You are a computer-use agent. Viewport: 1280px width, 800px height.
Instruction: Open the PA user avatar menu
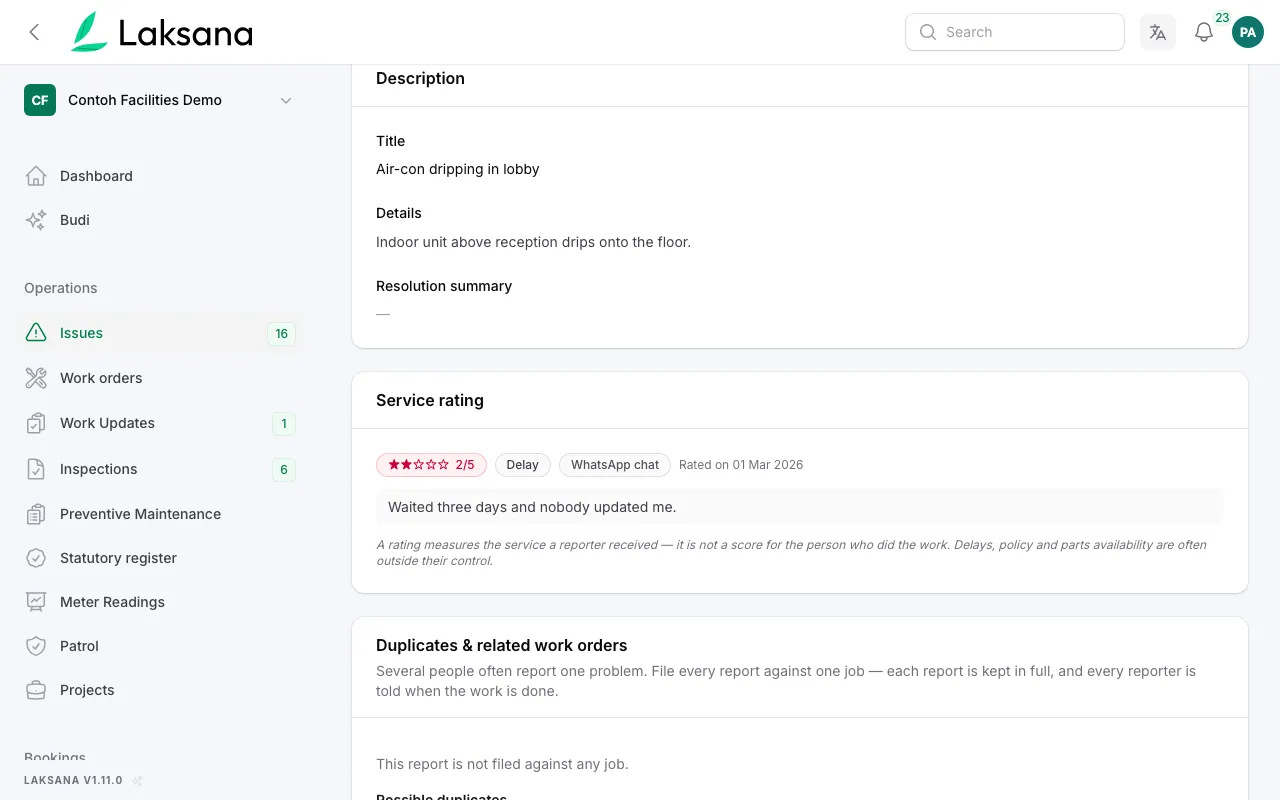coord(1248,32)
